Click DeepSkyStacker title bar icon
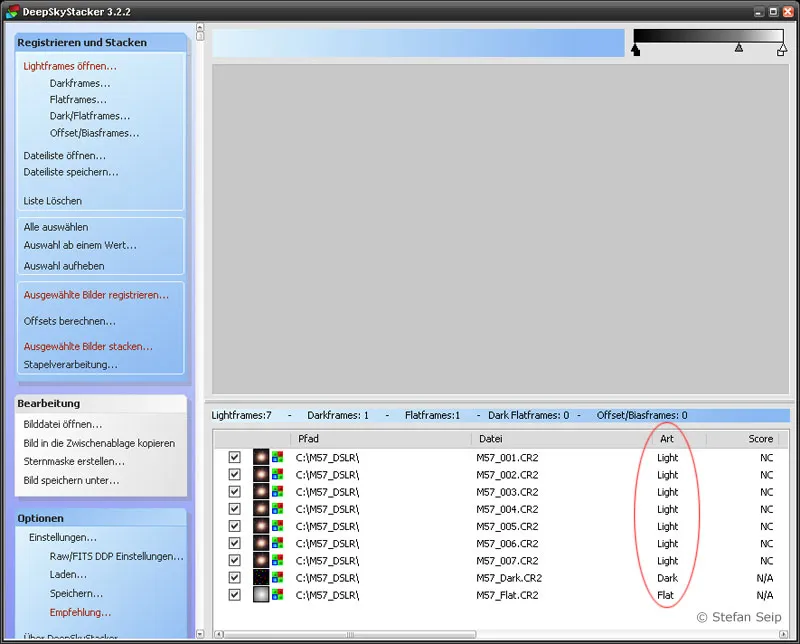 [x=12, y=11]
